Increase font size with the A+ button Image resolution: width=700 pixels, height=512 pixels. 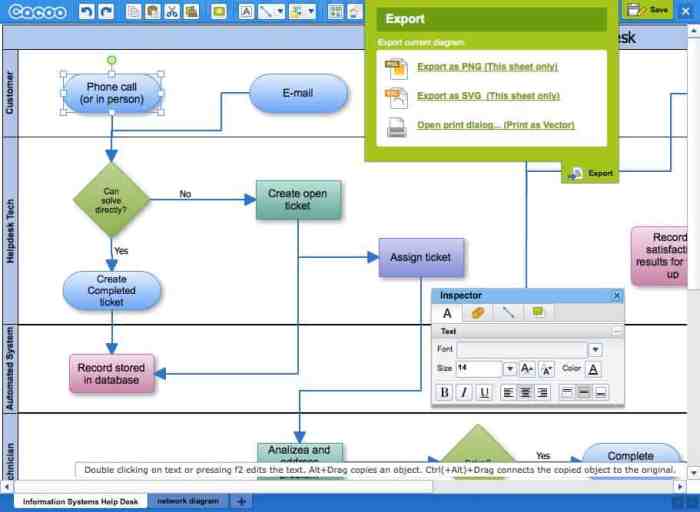[527, 369]
